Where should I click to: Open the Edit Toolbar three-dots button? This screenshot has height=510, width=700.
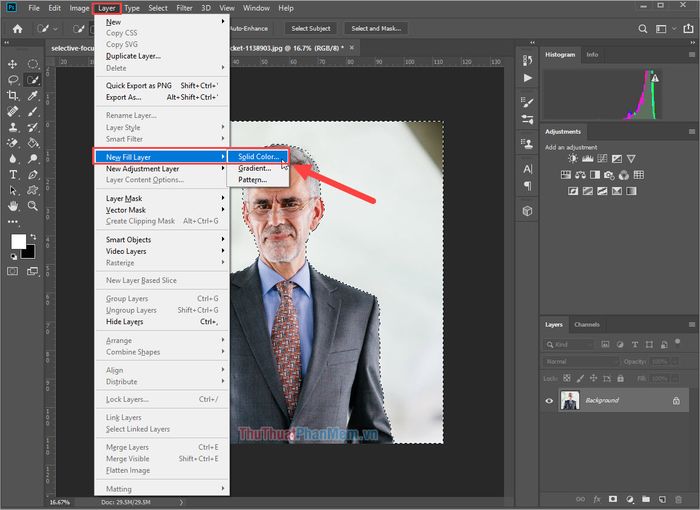point(12,222)
